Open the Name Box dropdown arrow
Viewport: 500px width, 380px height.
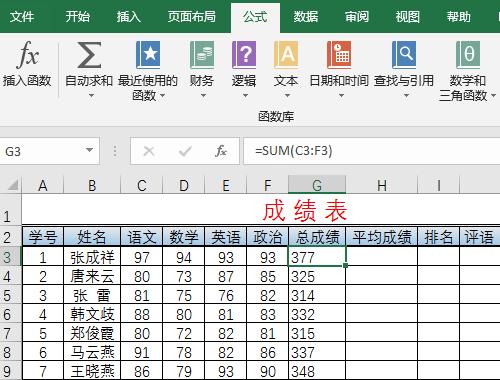click(89, 150)
